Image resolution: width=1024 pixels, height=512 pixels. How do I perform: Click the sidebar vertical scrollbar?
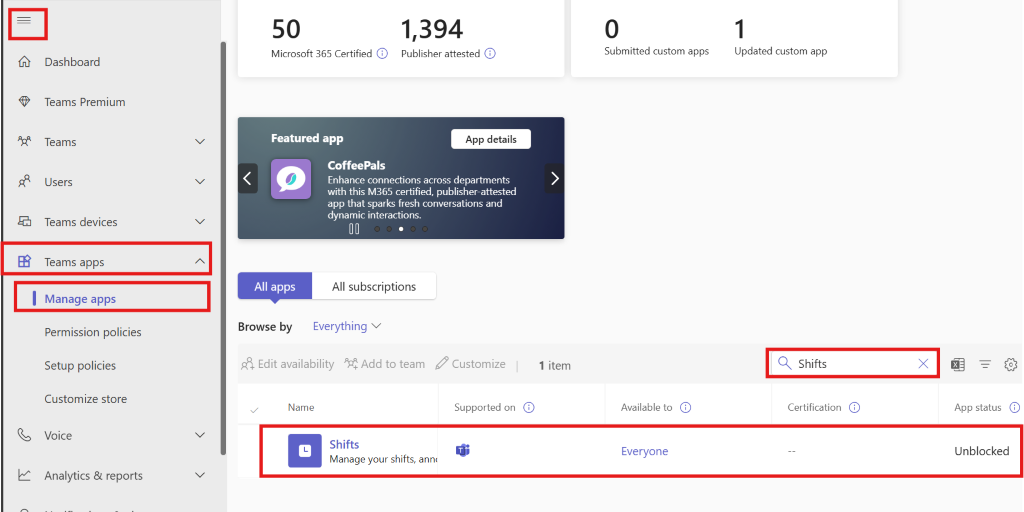[223, 248]
